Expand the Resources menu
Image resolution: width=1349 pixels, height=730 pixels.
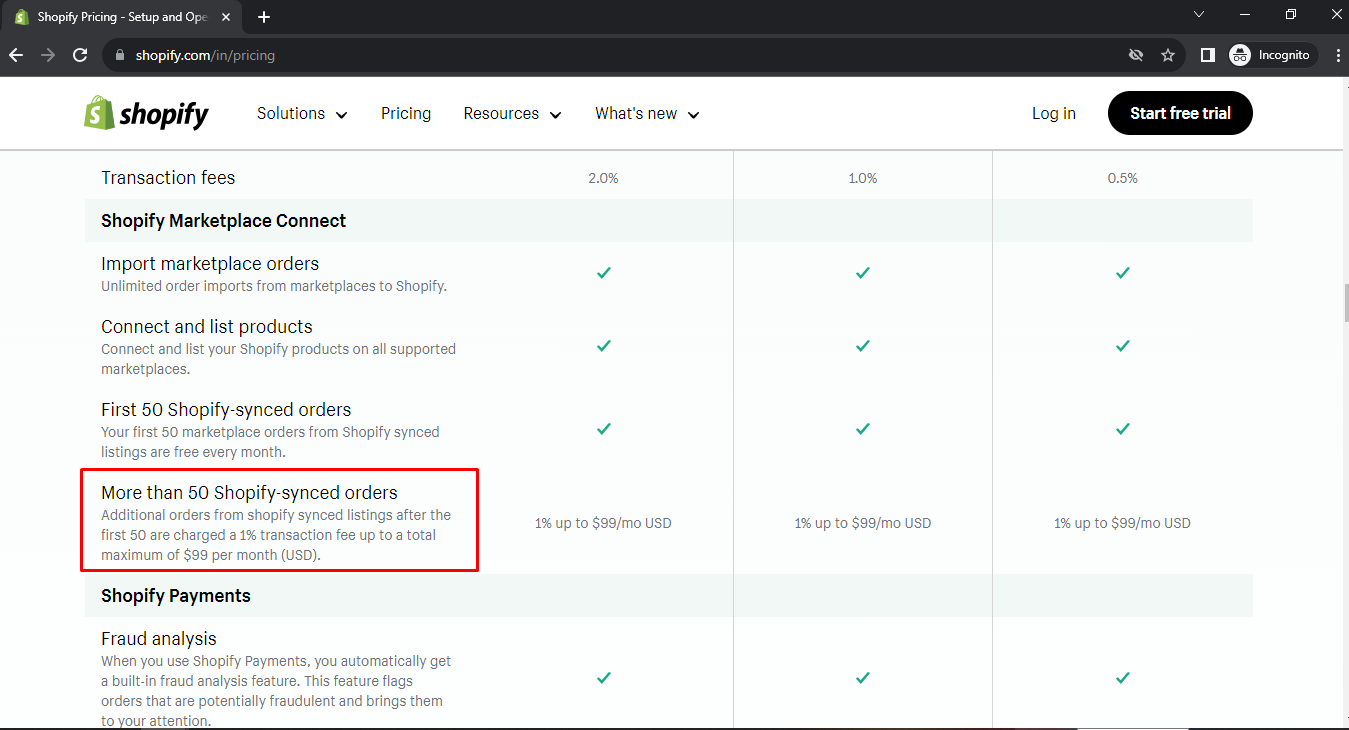point(512,114)
